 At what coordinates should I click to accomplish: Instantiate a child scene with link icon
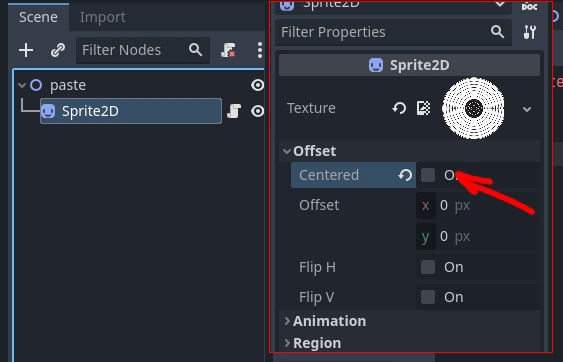(58, 50)
